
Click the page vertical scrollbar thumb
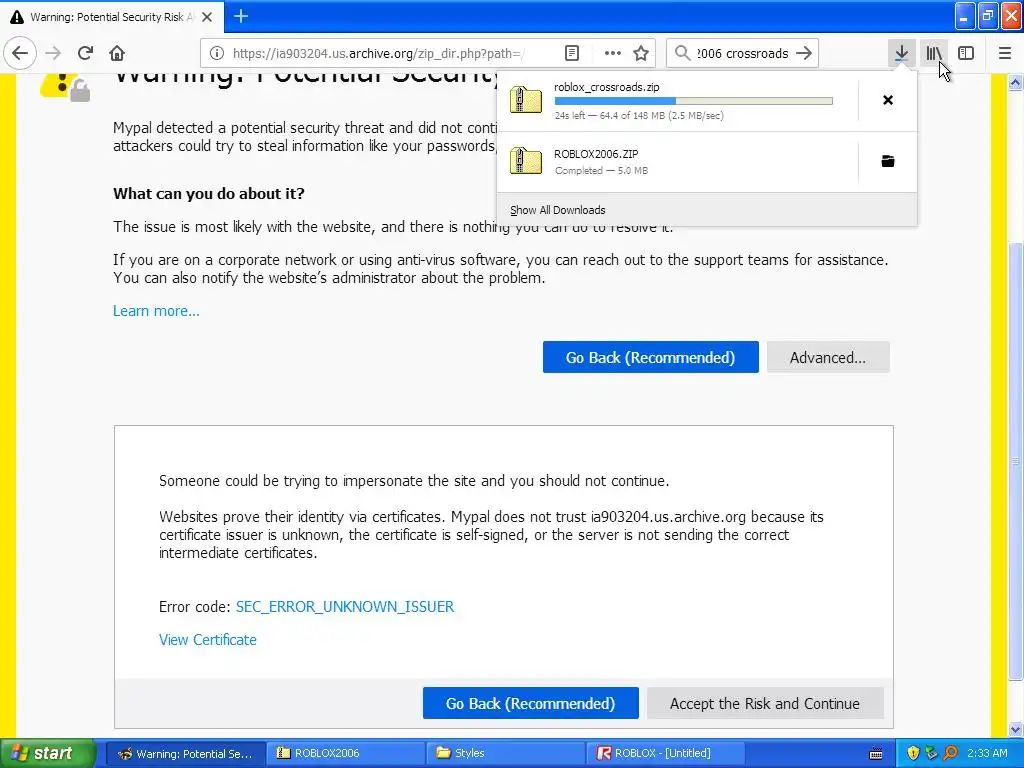pos(1016,461)
